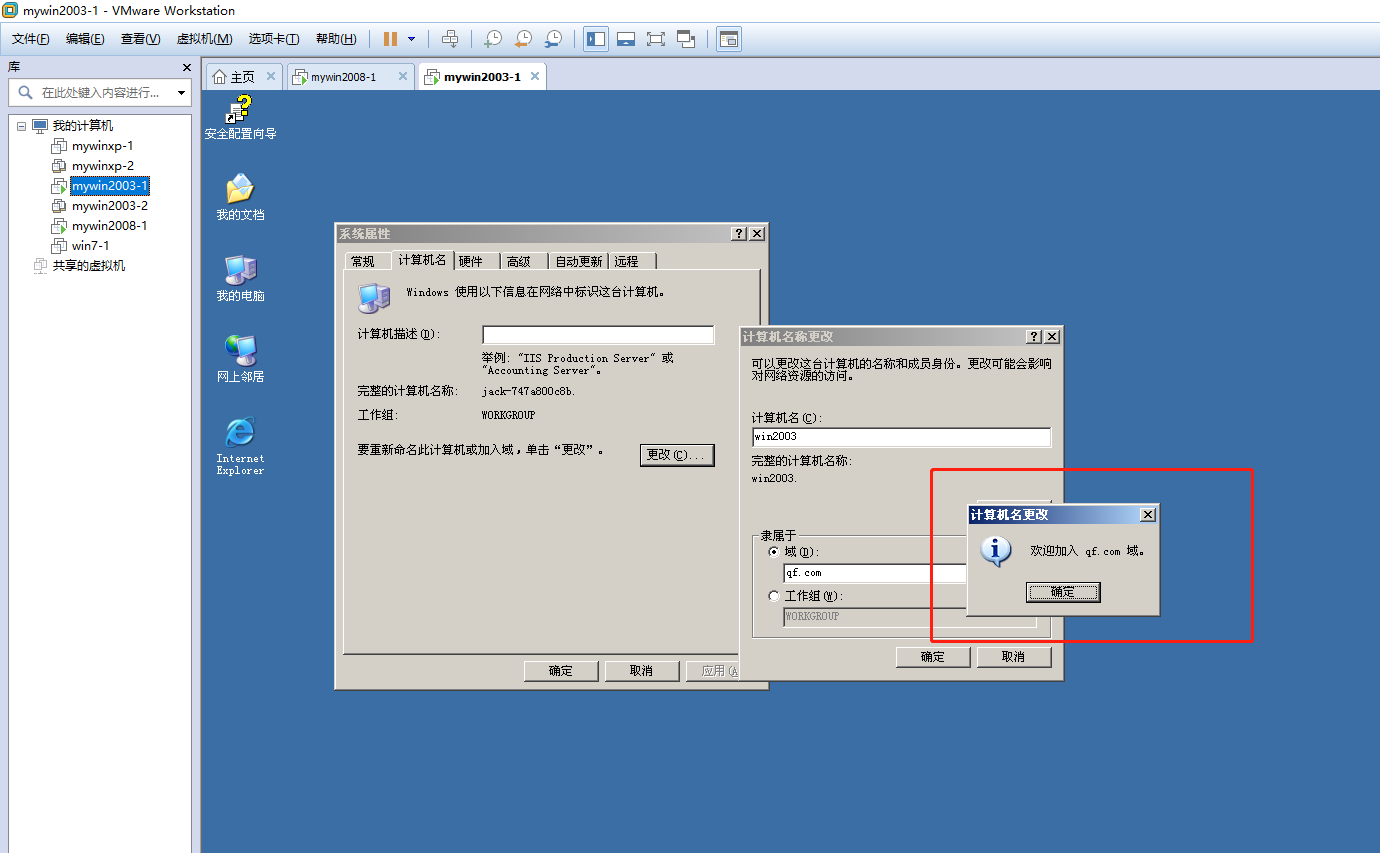Select the 网上邻居 desktop icon
Screen dimensions: 1380x853
[x=241, y=359]
